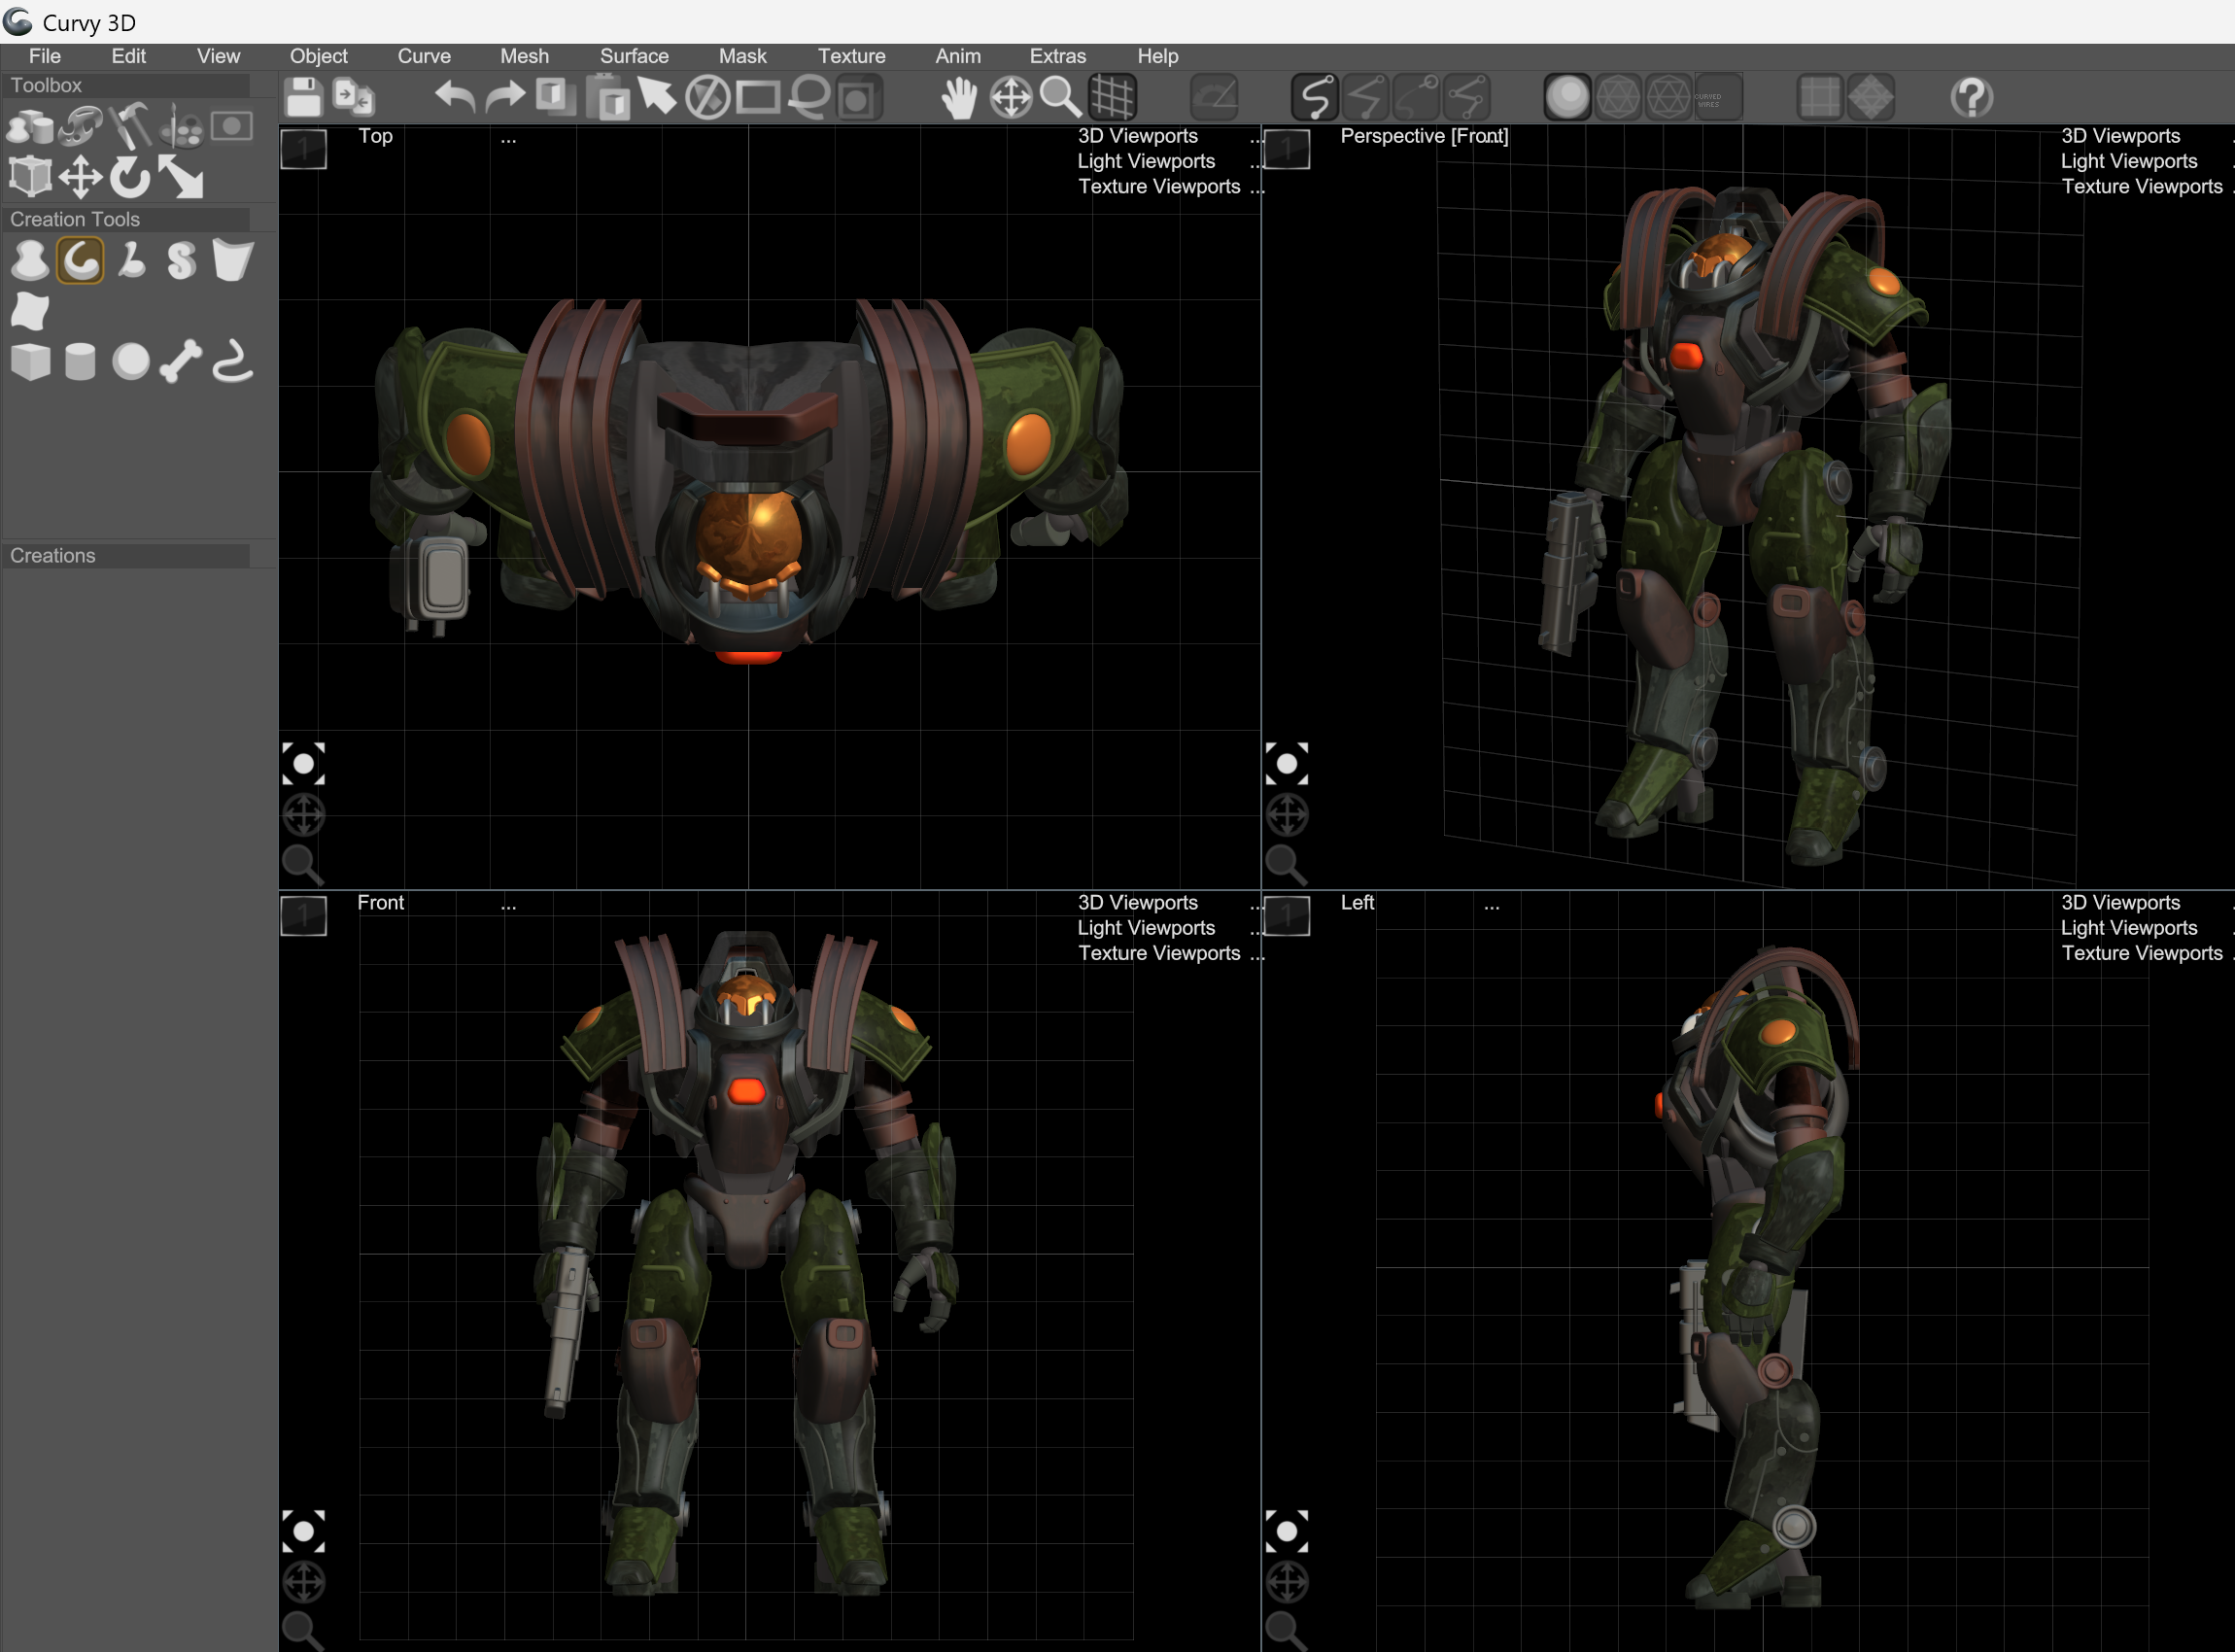
Task: Toggle the grid display in toolbar
Action: click(1112, 97)
